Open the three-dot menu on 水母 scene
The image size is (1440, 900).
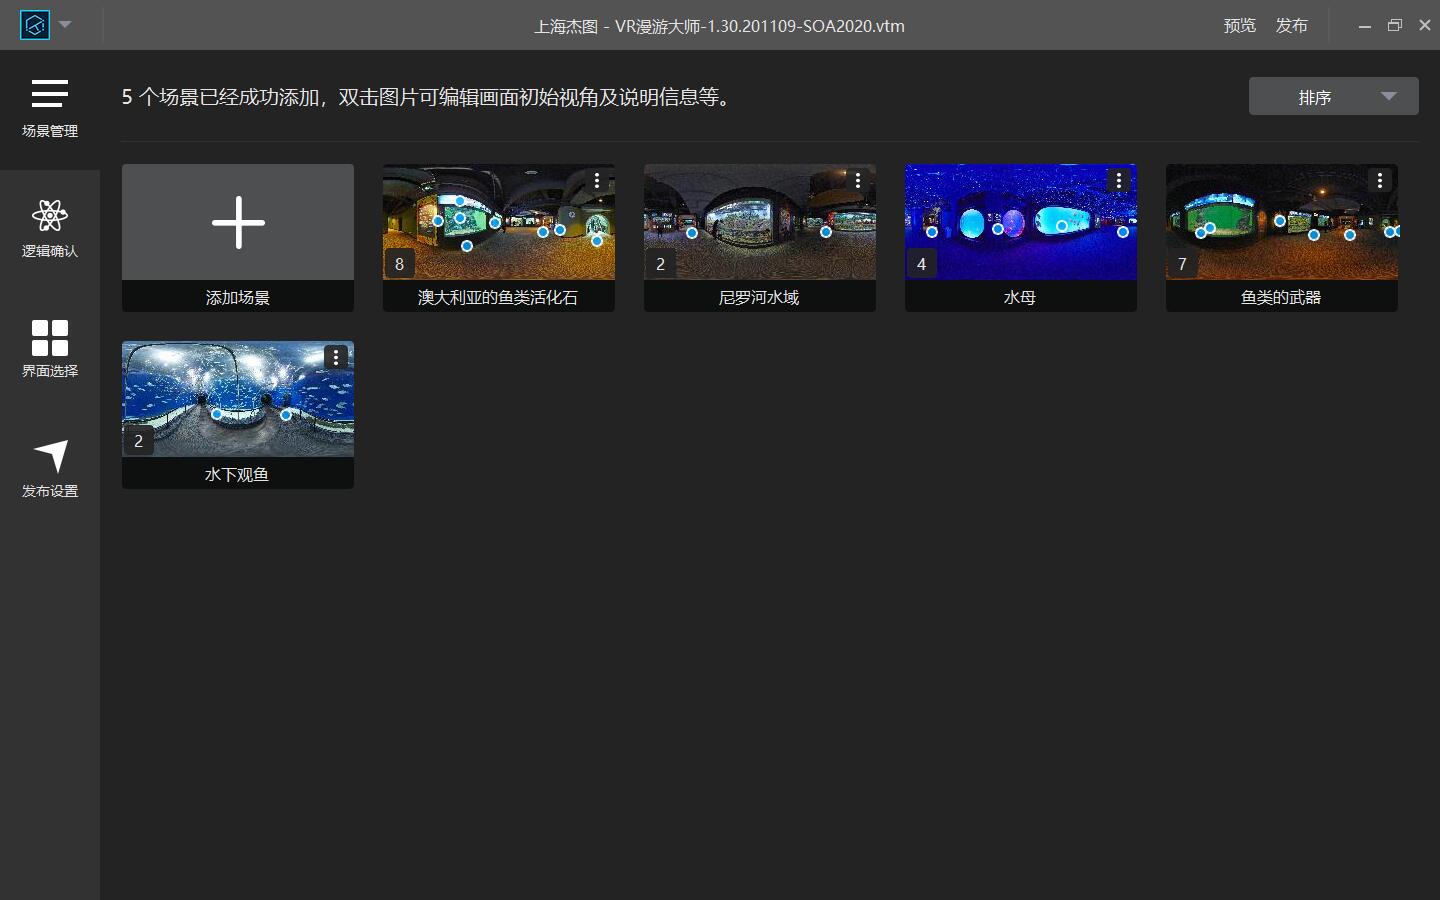click(x=1119, y=180)
